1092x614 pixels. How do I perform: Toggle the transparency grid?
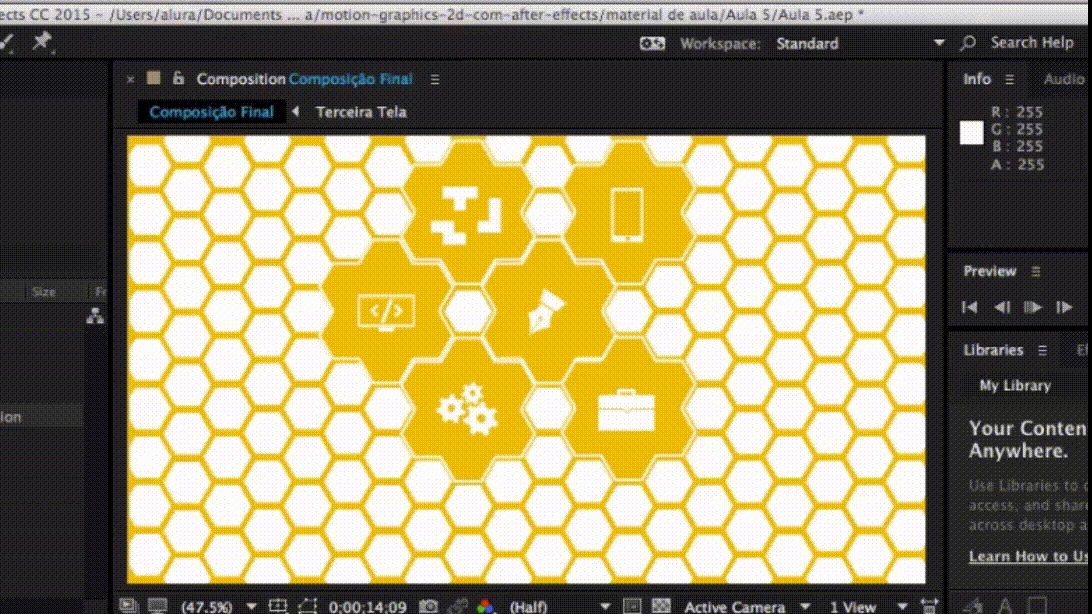coord(661,606)
